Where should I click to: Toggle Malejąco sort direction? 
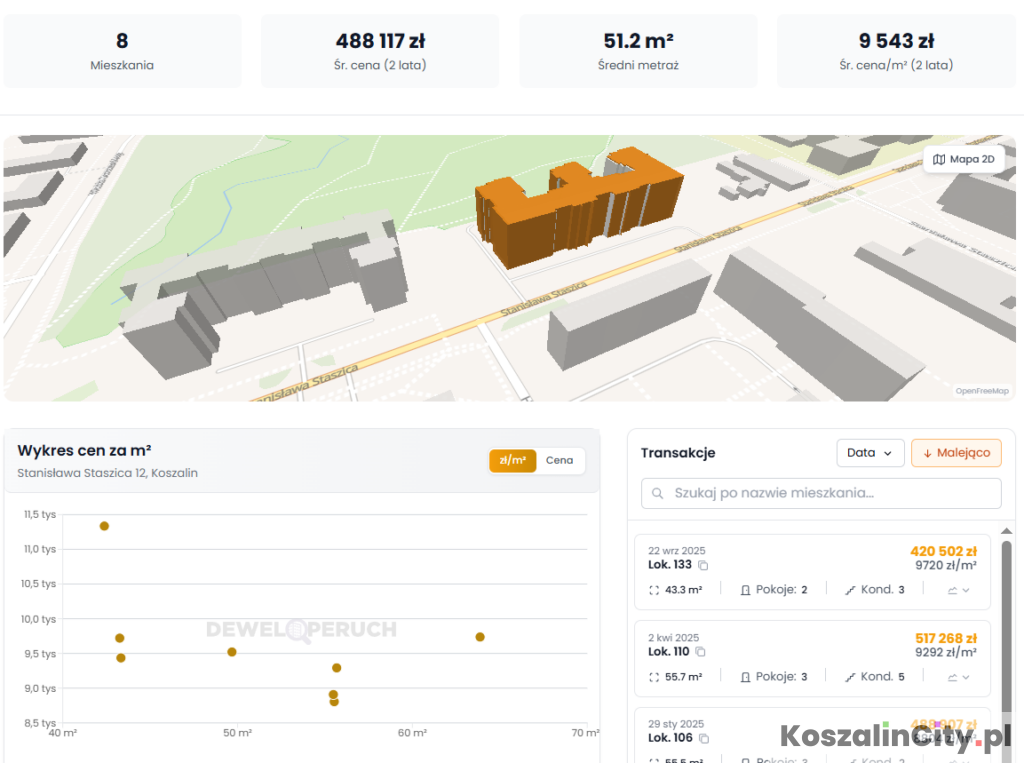(955, 453)
